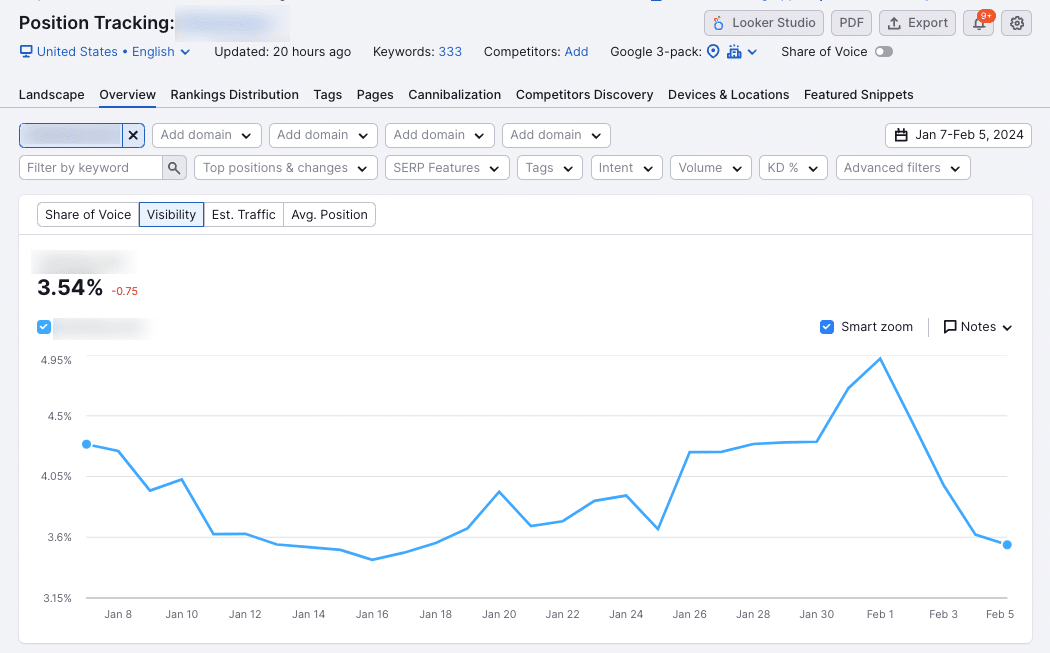
Task: Select the Visibility chart tab
Action: (171, 214)
